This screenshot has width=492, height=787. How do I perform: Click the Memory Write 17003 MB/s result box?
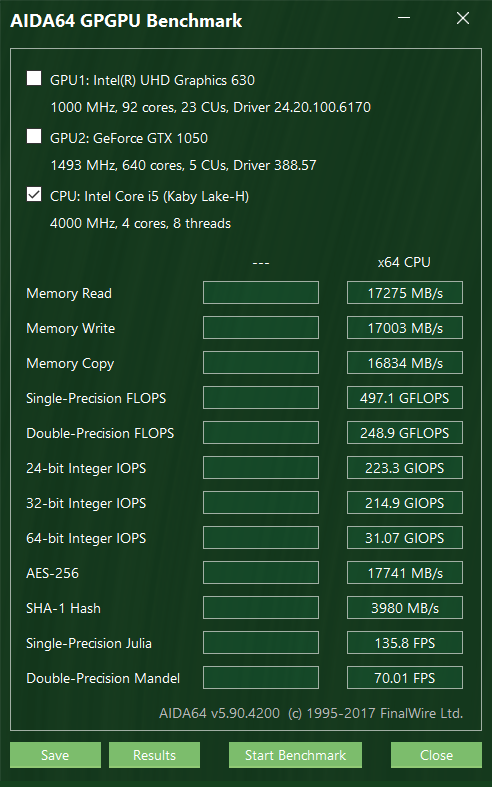pyautogui.click(x=405, y=328)
